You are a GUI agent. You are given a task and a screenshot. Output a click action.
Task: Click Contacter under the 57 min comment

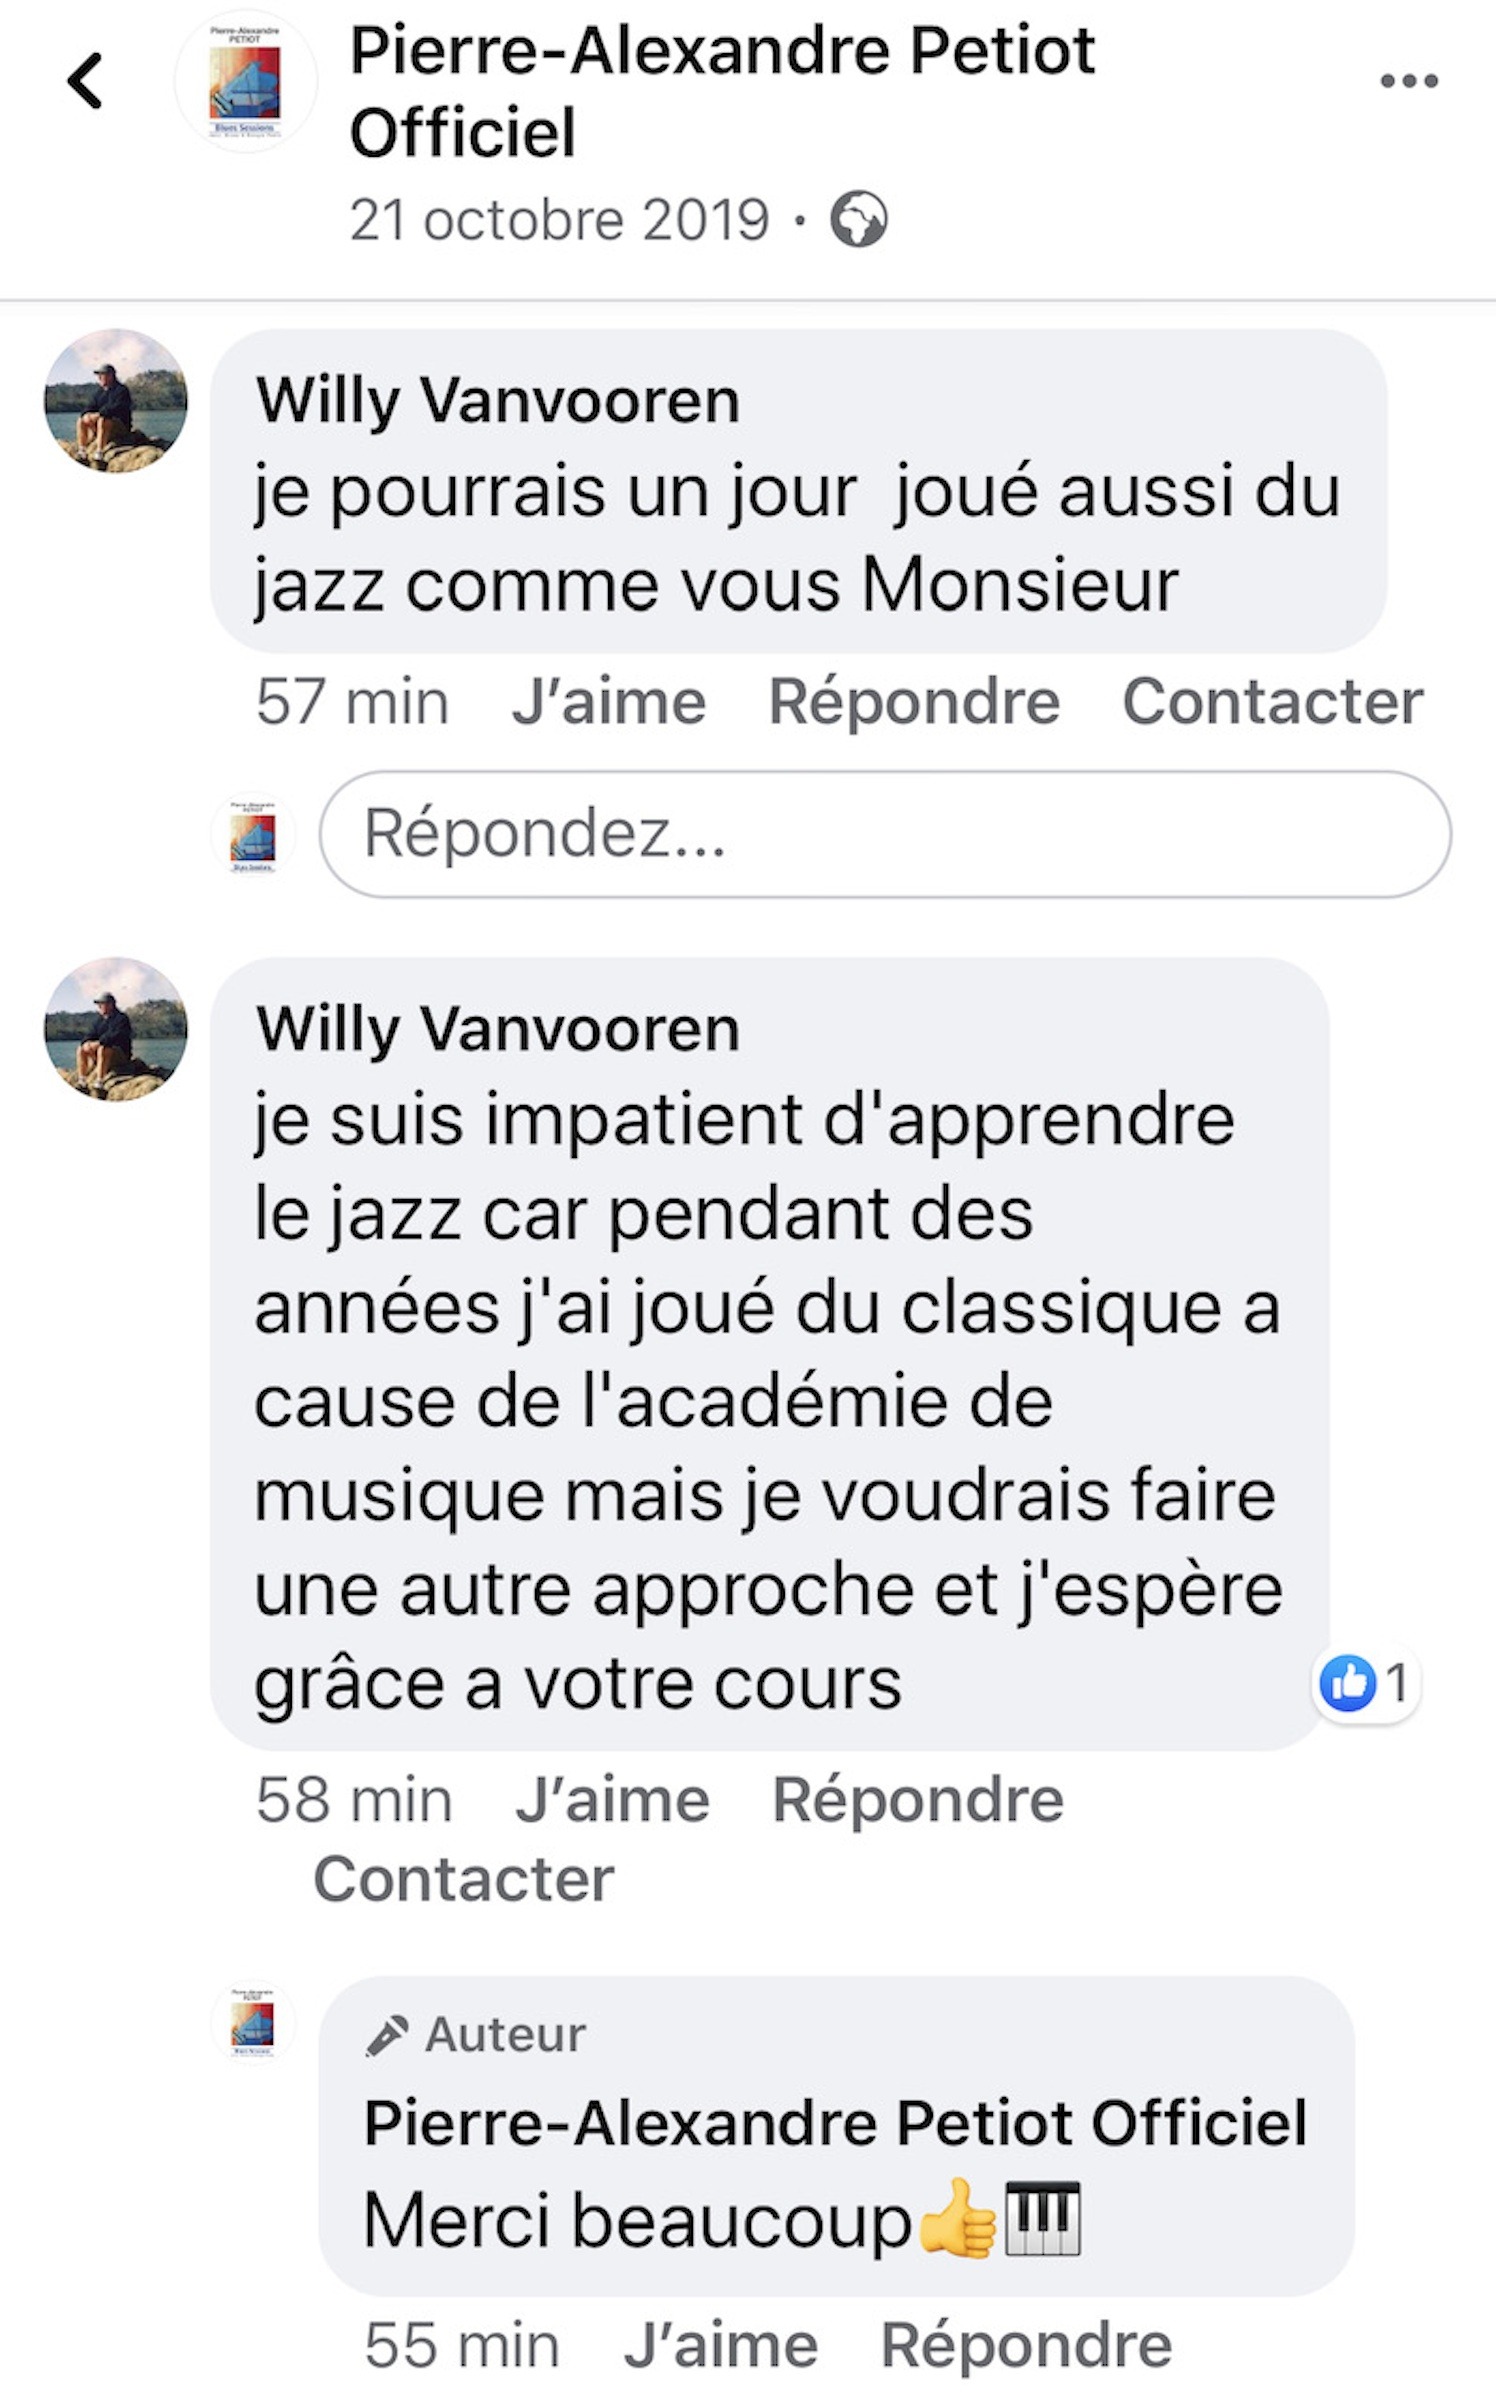coord(1273,701)
